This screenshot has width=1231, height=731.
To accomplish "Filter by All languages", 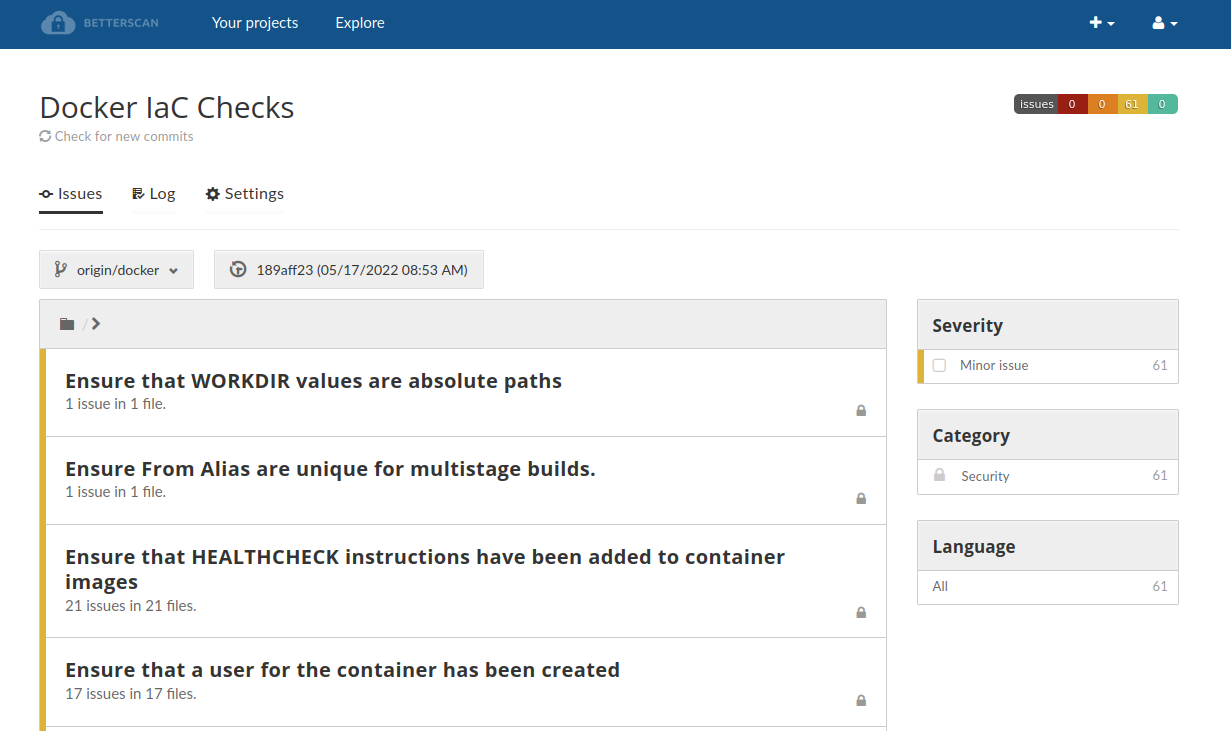I will coord(940,587).
